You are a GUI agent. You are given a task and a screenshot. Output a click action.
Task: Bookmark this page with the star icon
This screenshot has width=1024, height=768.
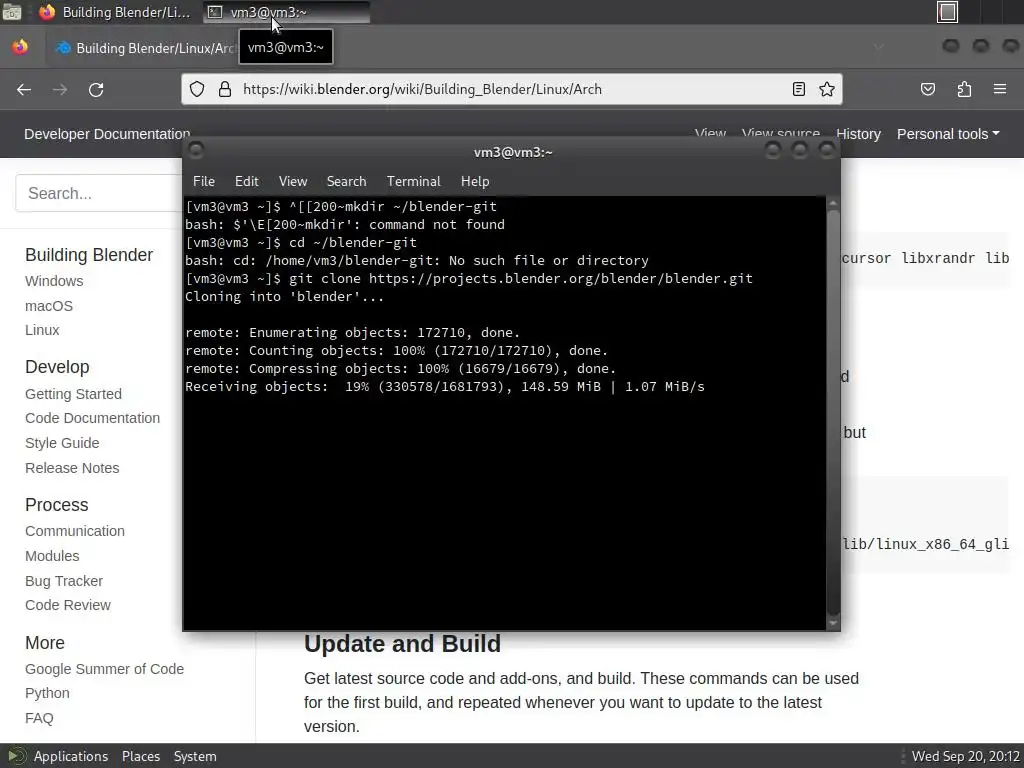pos(827,89)
